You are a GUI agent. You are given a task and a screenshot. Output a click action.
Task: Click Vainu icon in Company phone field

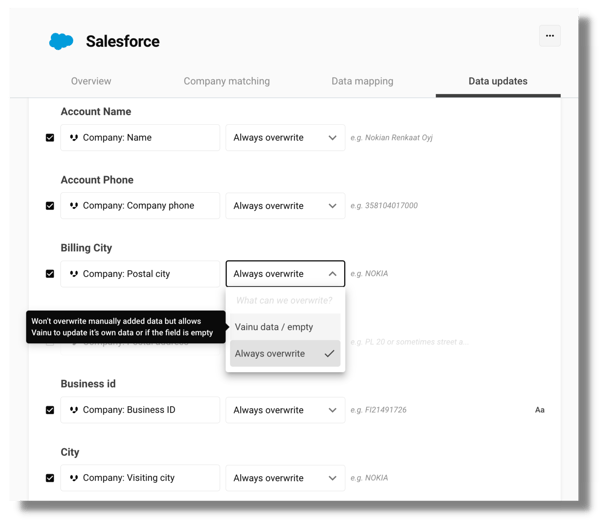(74, 206)
